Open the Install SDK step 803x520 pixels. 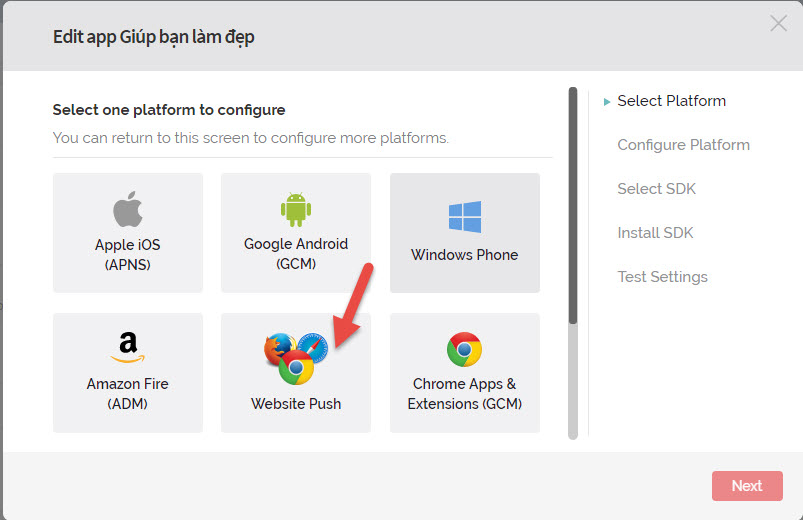(x=655, y=233)
